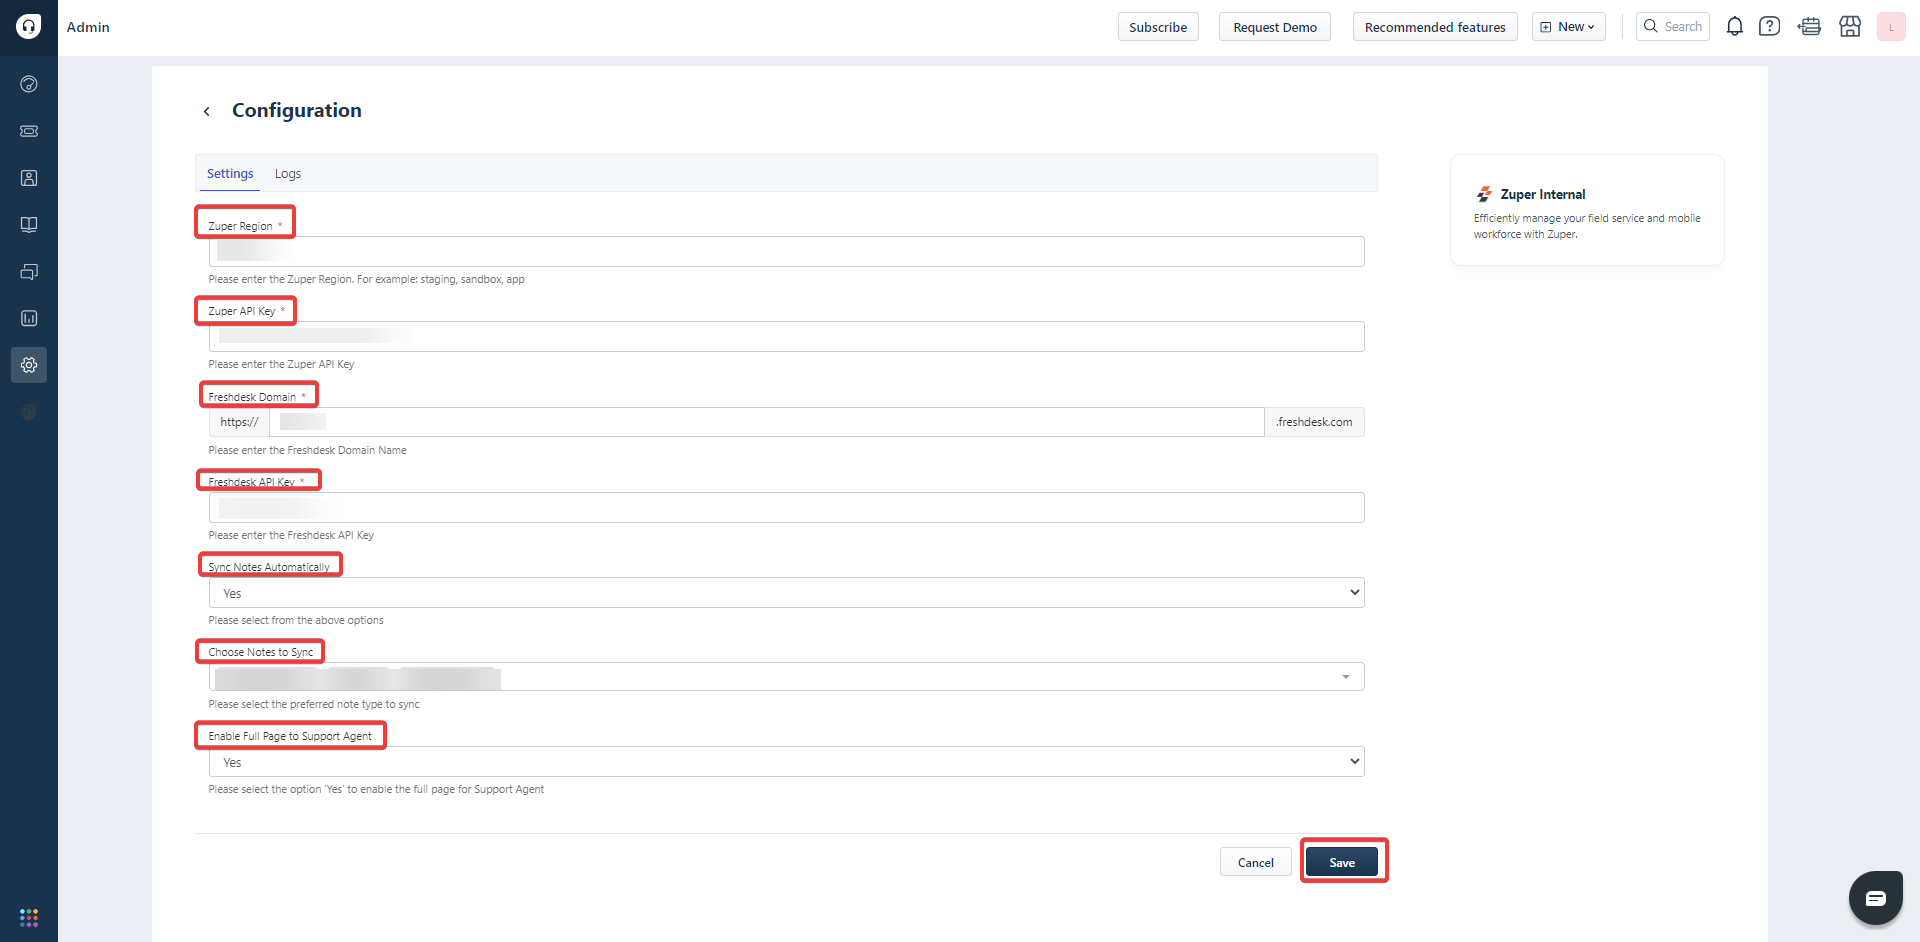Open the Solutions book icon in sidebar

pyautogui.click(x=29, y=225)
